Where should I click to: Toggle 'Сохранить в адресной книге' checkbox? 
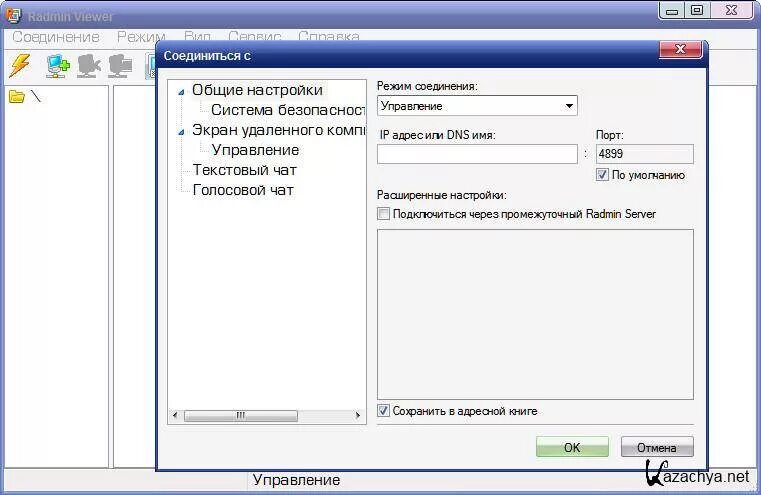(383, 411)
